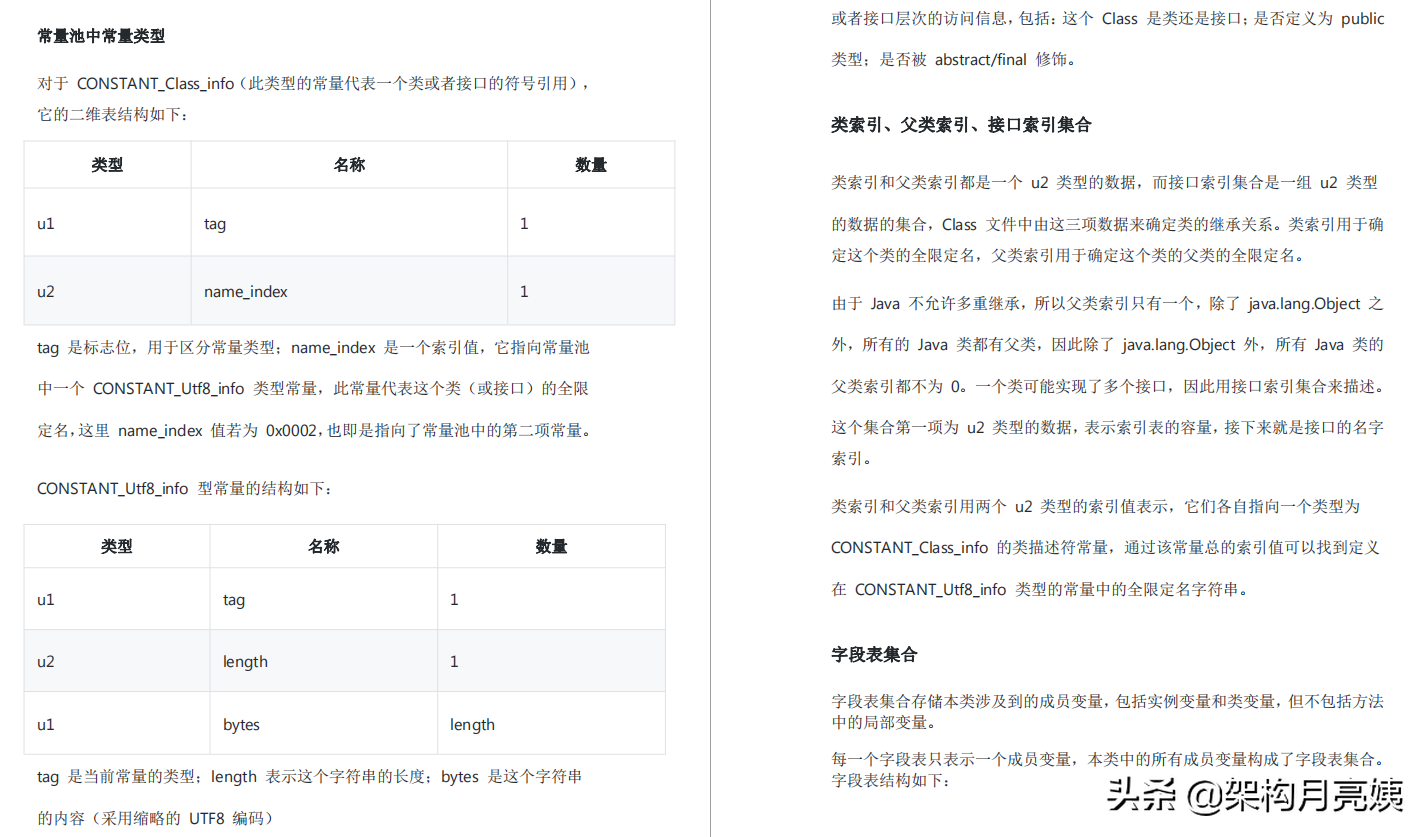
Task: Click u2 in the length row
Action: (46, 662)
